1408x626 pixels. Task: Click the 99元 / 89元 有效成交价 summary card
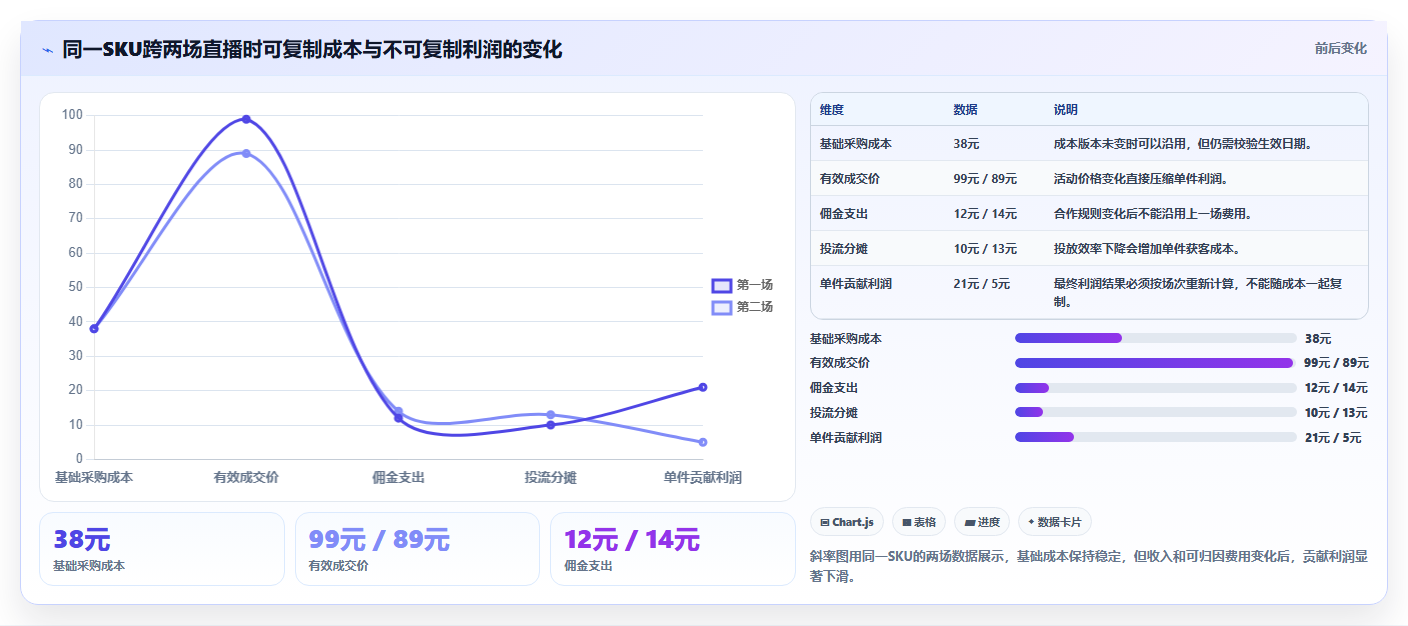point(417,549)
